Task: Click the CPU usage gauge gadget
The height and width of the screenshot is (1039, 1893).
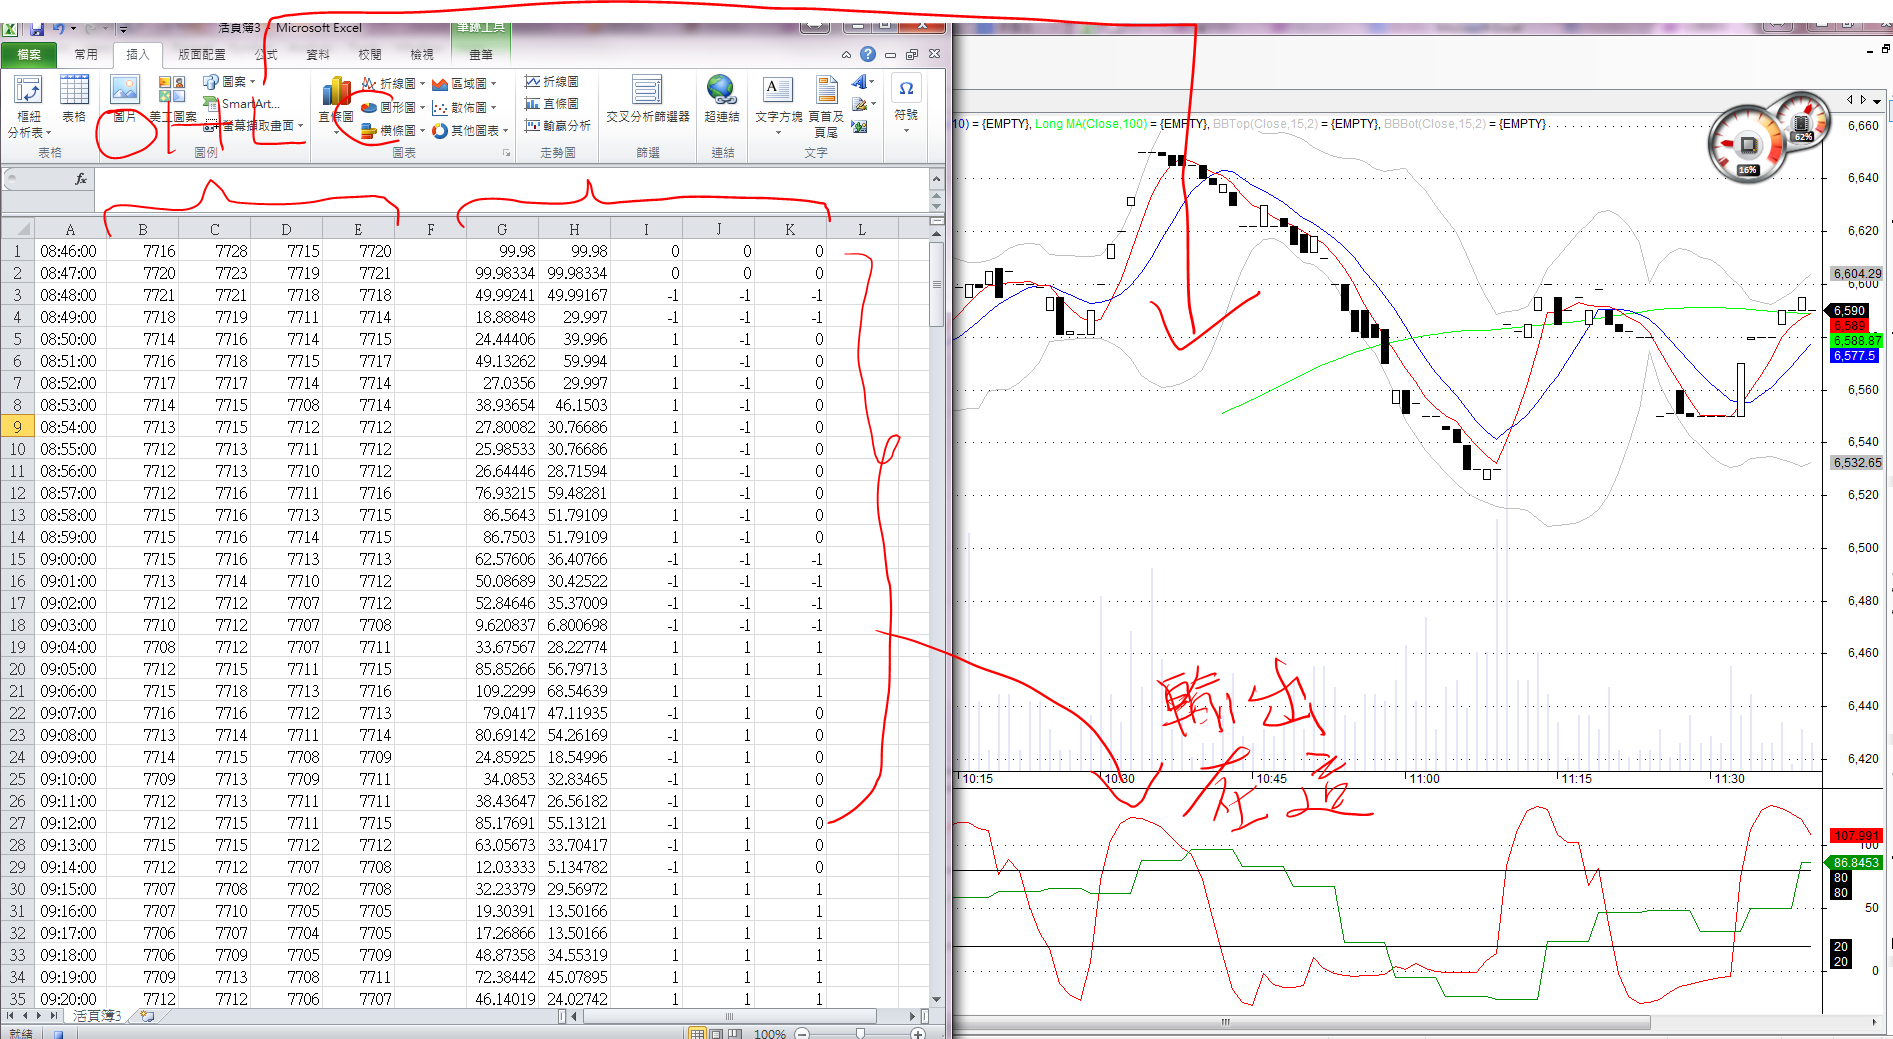Action: click(x=1747, y=145)
